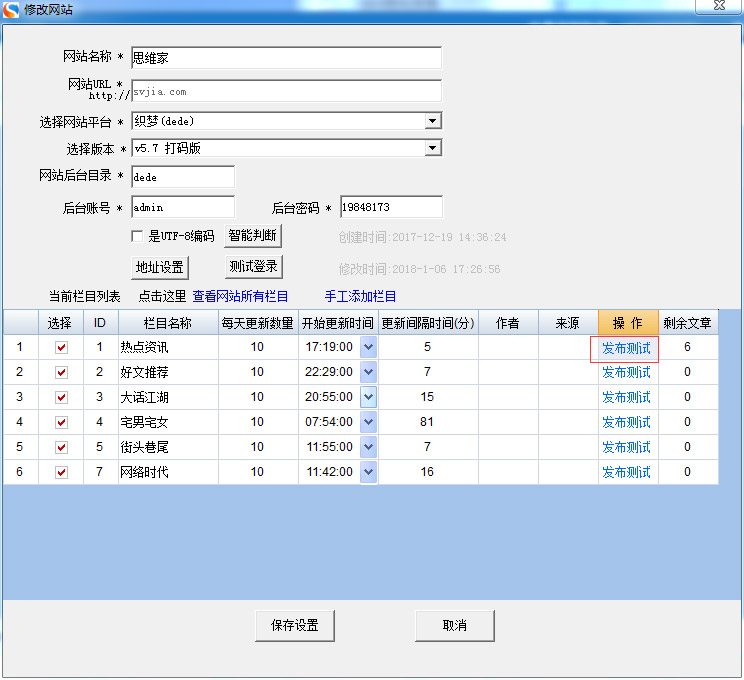The image size is (744, 680).
Task: Focus the 后台账号 input field
Action: (183, 207)
